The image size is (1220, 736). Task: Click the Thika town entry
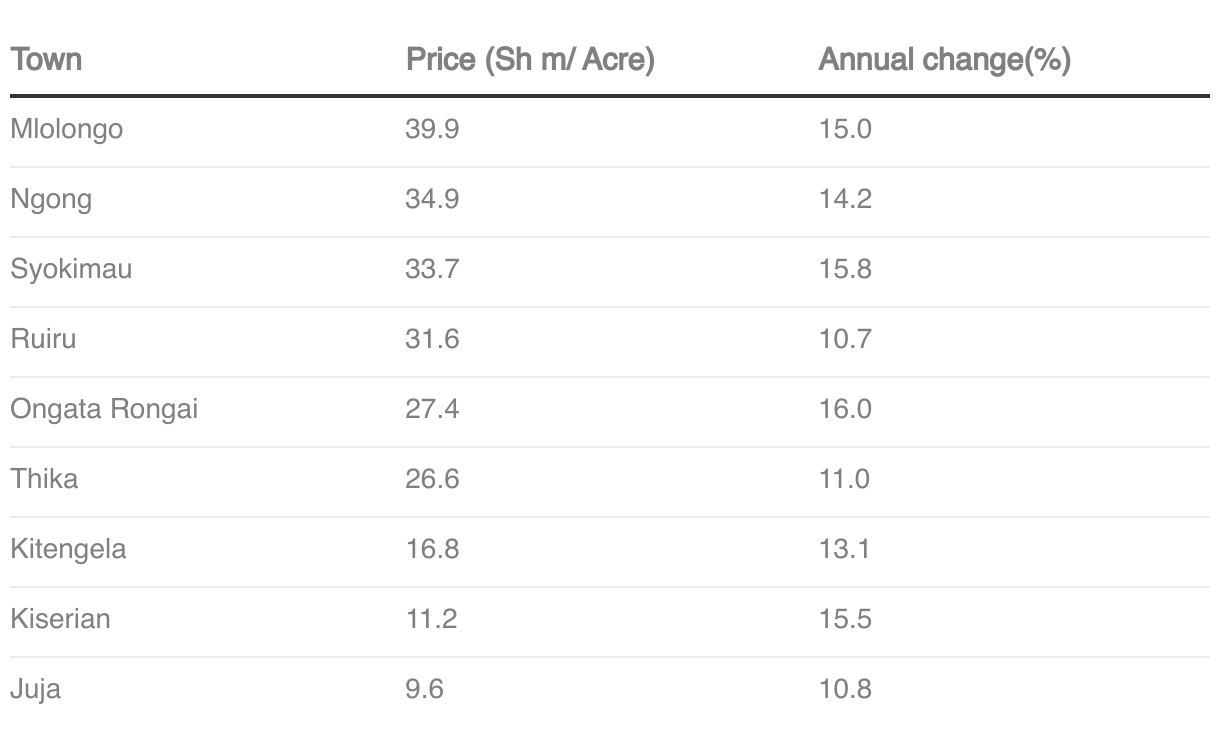[x=44, y=479]
